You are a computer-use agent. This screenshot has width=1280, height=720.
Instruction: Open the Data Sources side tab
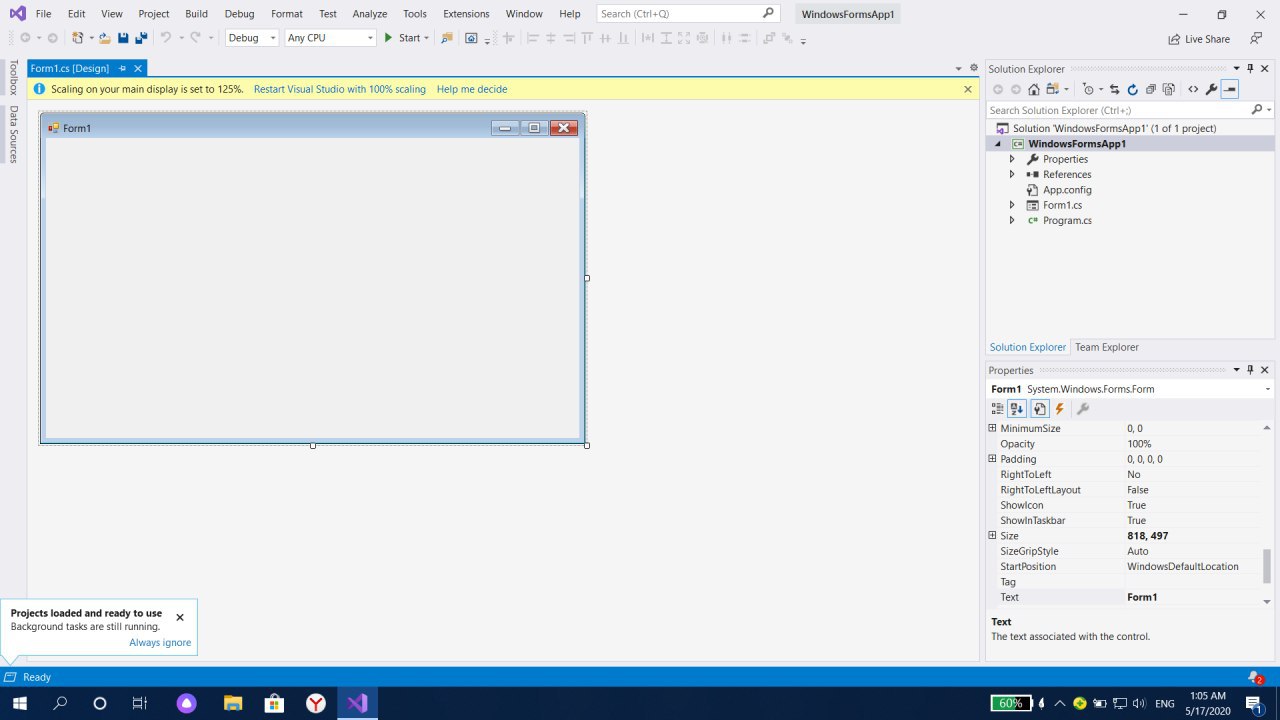(x=13, y=134)
